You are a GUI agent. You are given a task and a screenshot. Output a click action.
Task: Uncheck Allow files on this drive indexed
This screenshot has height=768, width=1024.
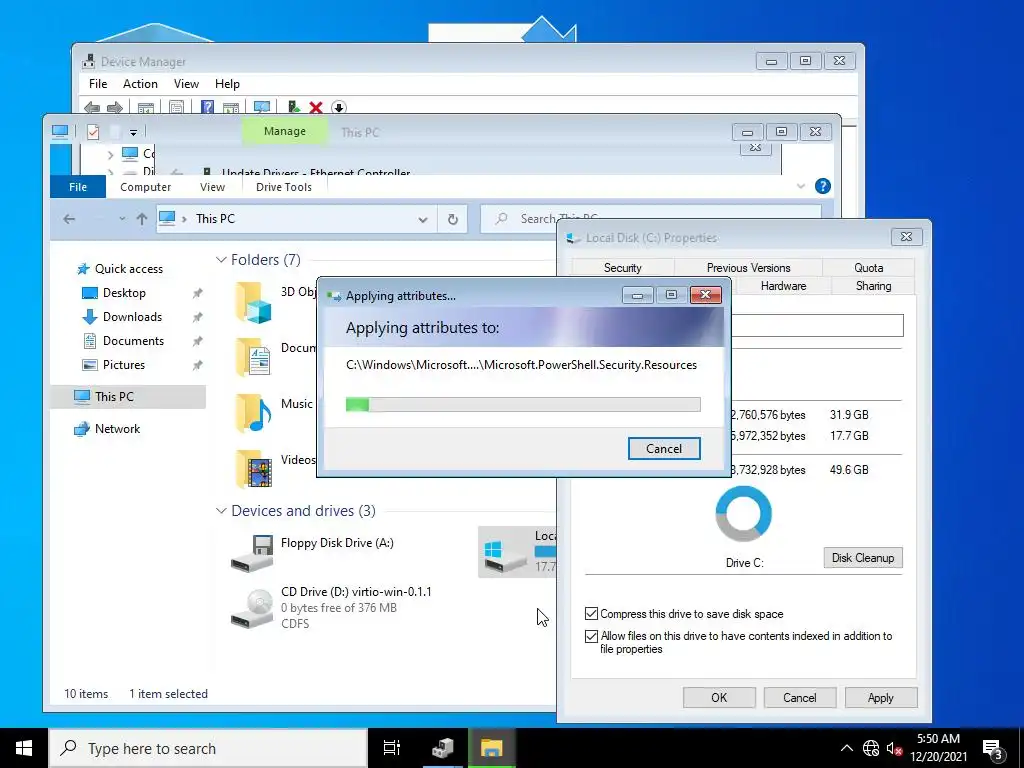coord(591,636)
